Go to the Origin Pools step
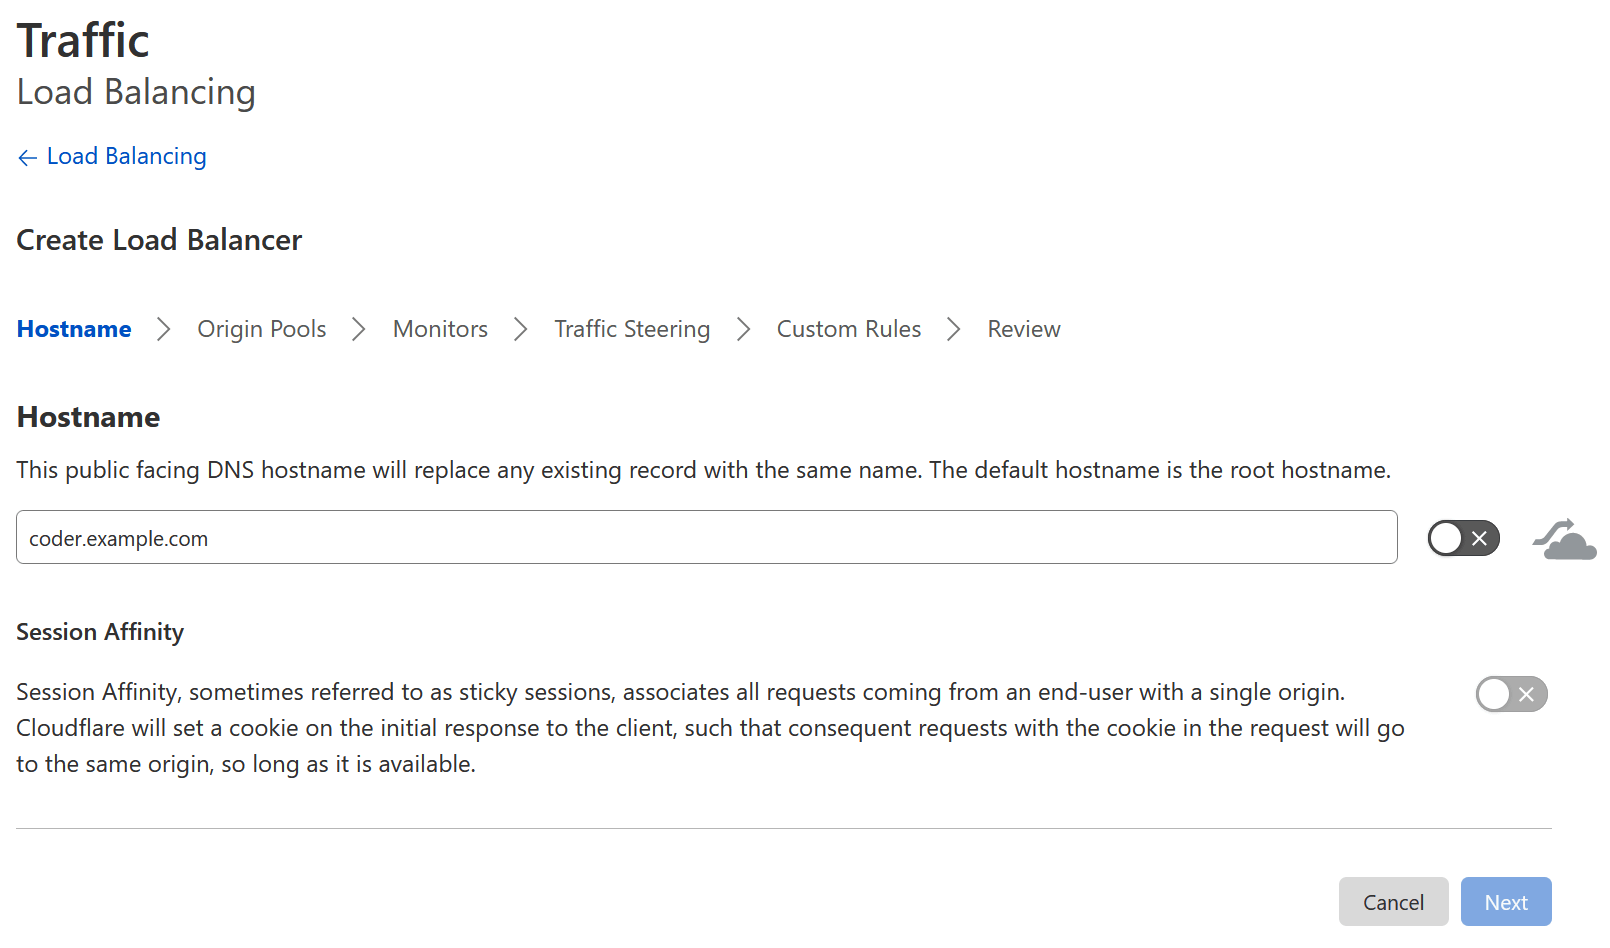This screenshot has width=1610, height=948. 262,329
